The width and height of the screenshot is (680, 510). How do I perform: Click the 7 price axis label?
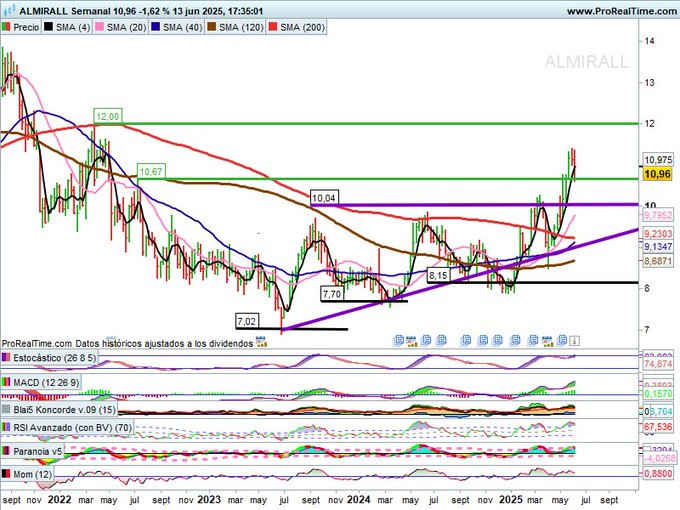(647, 330)
